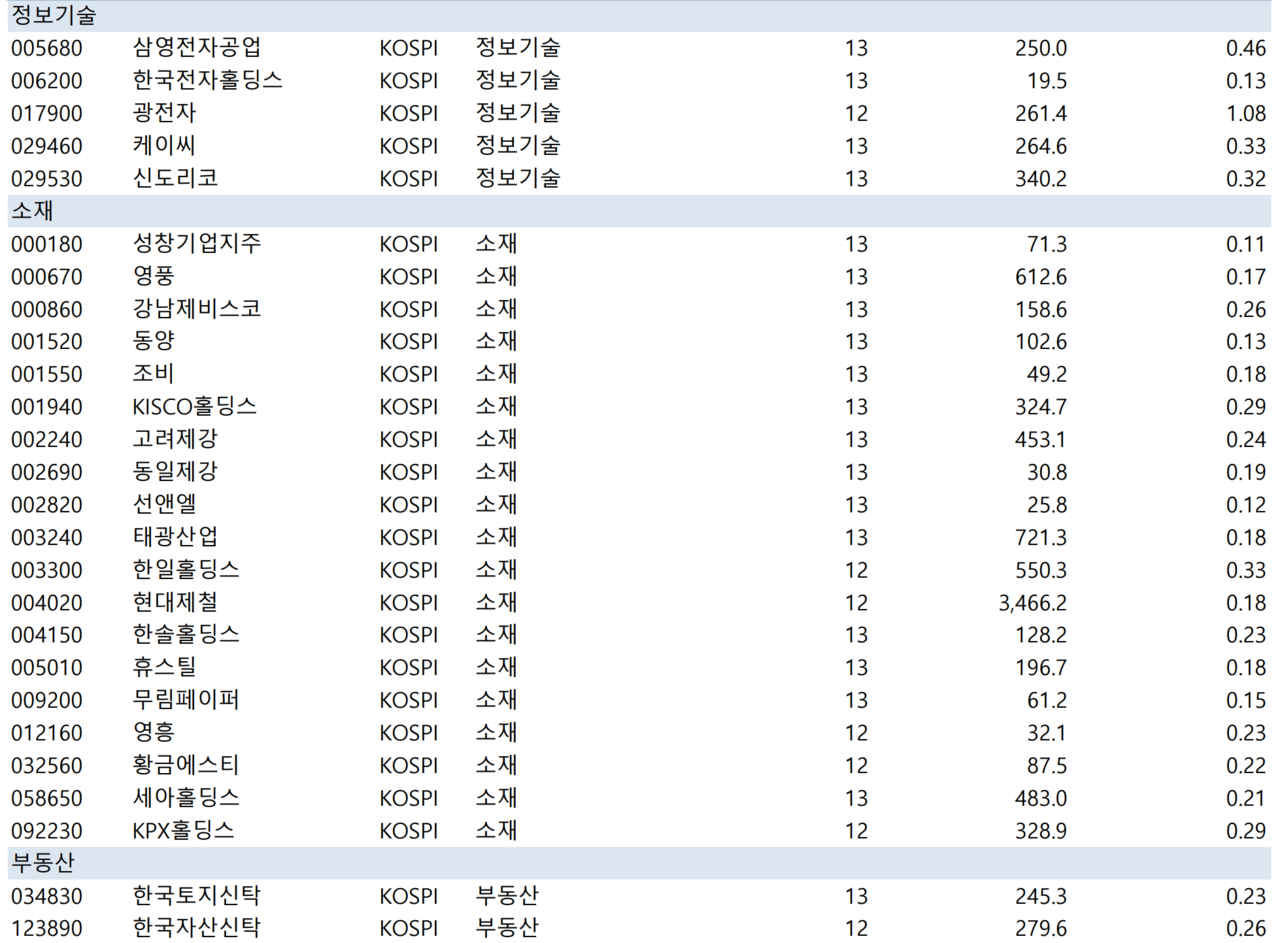Click the value 279.6
Image resolution: width=1280 pixels, height=943 pixels.
[x=1040, y=928]
